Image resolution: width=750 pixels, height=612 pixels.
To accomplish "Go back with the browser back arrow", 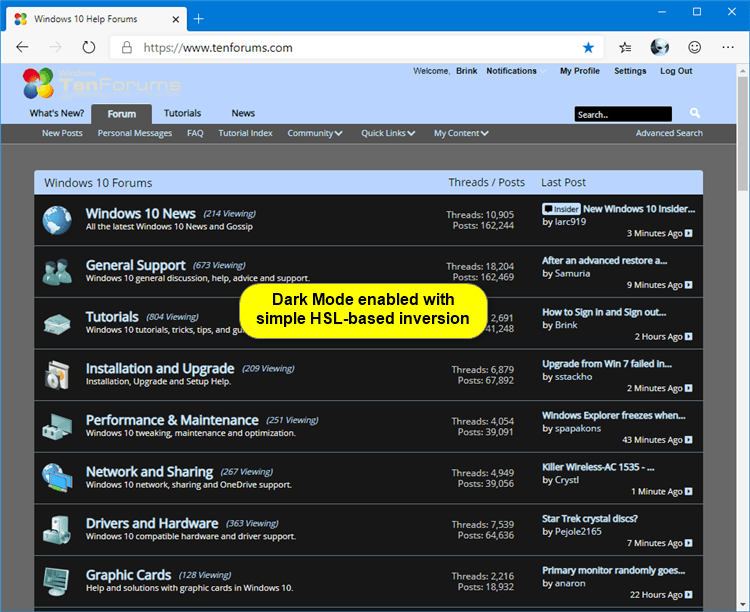I will pos(22,47).
